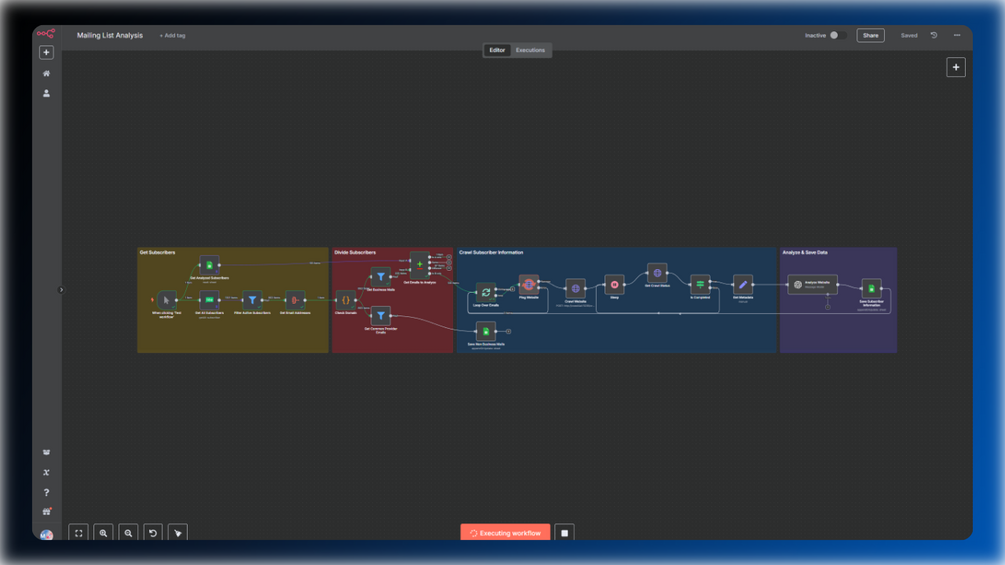Viewport: 1005px width, 565px height.
Task: Select the Save Non Business Mails node
Action: click(x=486, y=331)
